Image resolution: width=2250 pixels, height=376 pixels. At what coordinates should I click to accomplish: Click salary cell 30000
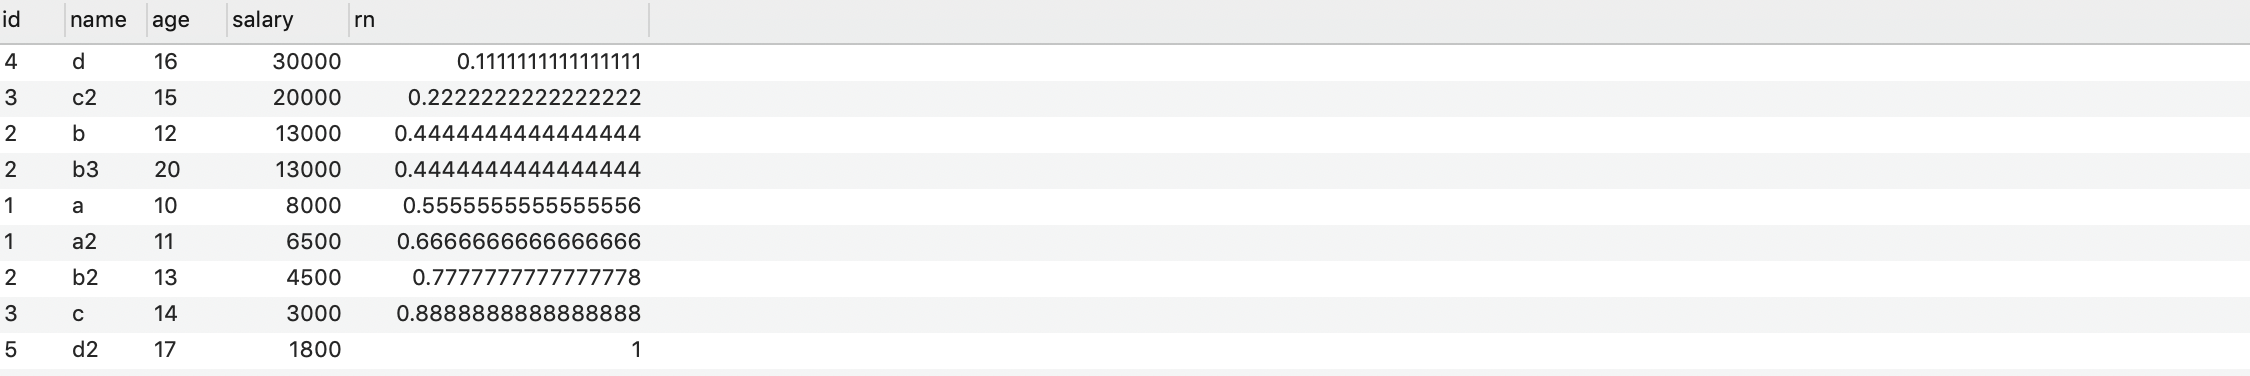click(288, 62)
